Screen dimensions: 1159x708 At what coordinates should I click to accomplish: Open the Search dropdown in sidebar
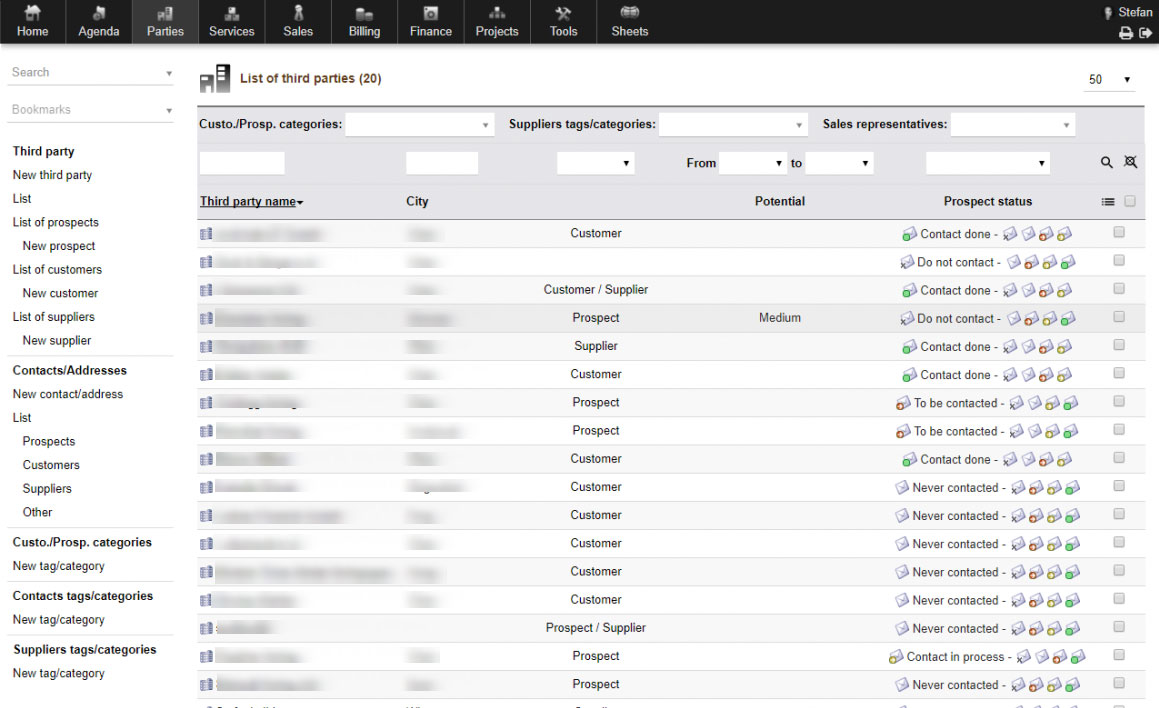91,72
